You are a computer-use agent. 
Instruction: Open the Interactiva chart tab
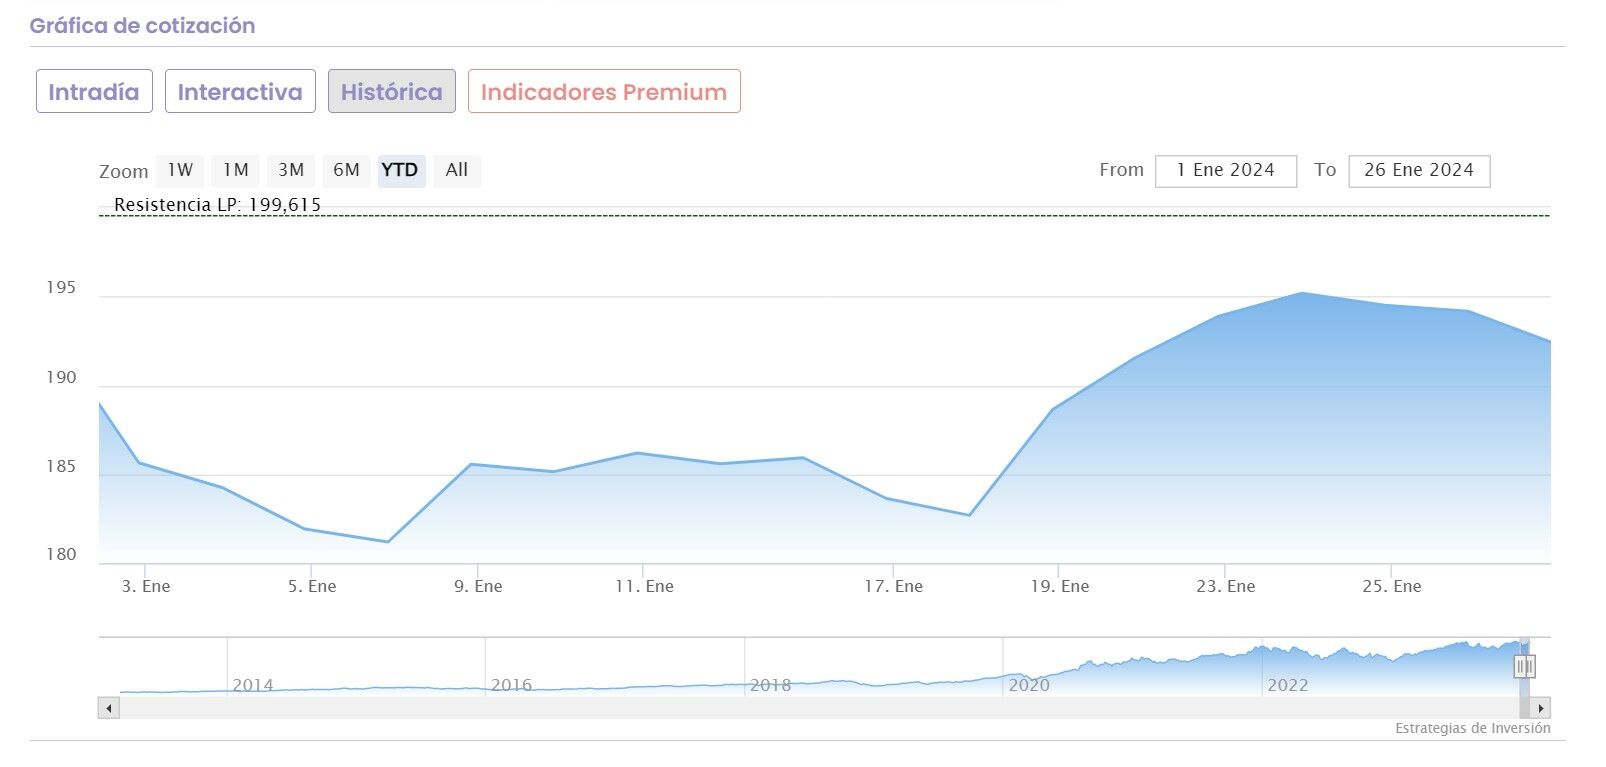pos(240,91)
